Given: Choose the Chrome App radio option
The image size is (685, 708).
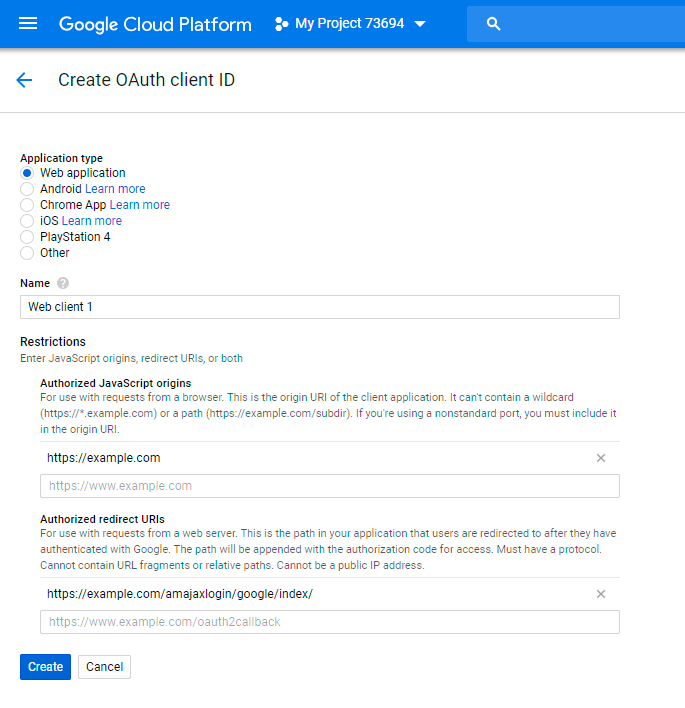Looking at the screenshot, I should coord(27,205).
